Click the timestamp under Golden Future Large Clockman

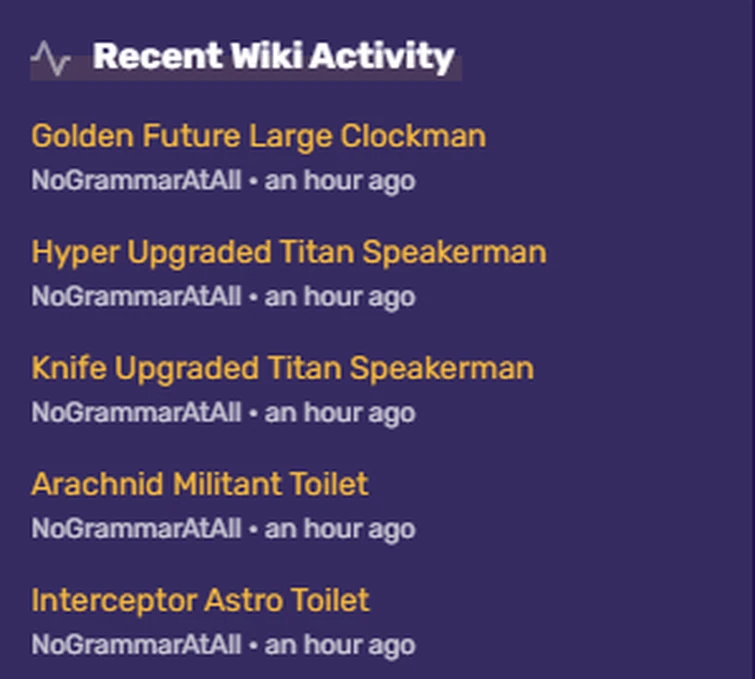click(x=339, y=181)
